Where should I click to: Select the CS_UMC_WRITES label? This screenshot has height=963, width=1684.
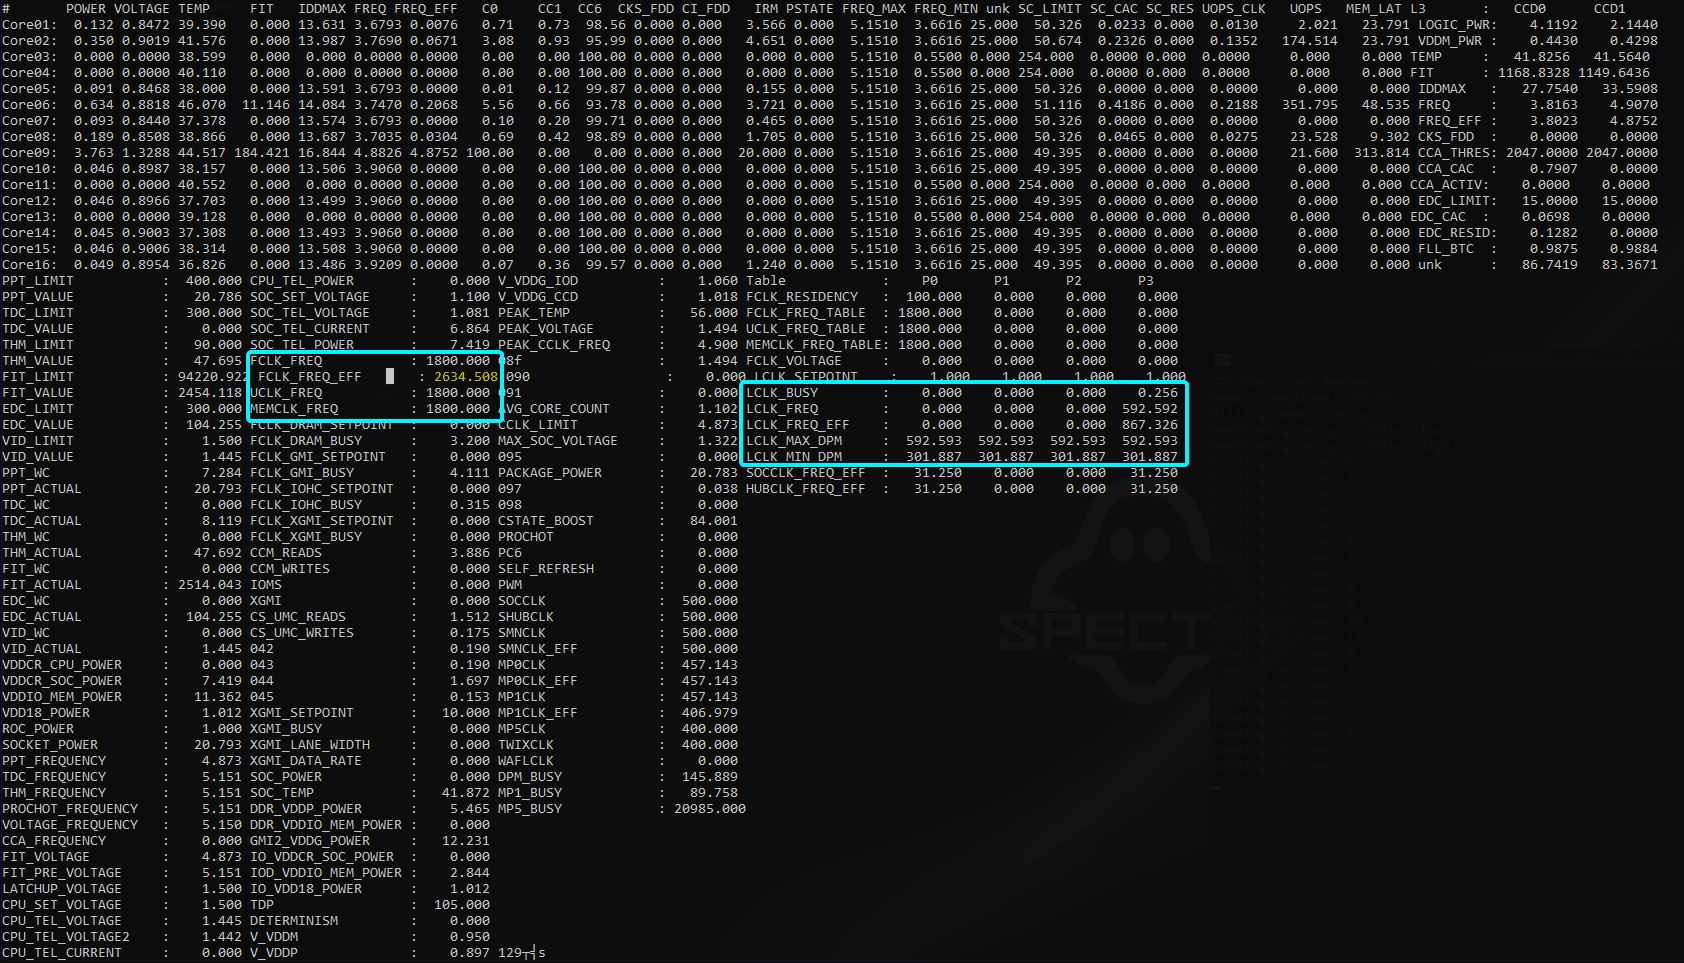302,633
